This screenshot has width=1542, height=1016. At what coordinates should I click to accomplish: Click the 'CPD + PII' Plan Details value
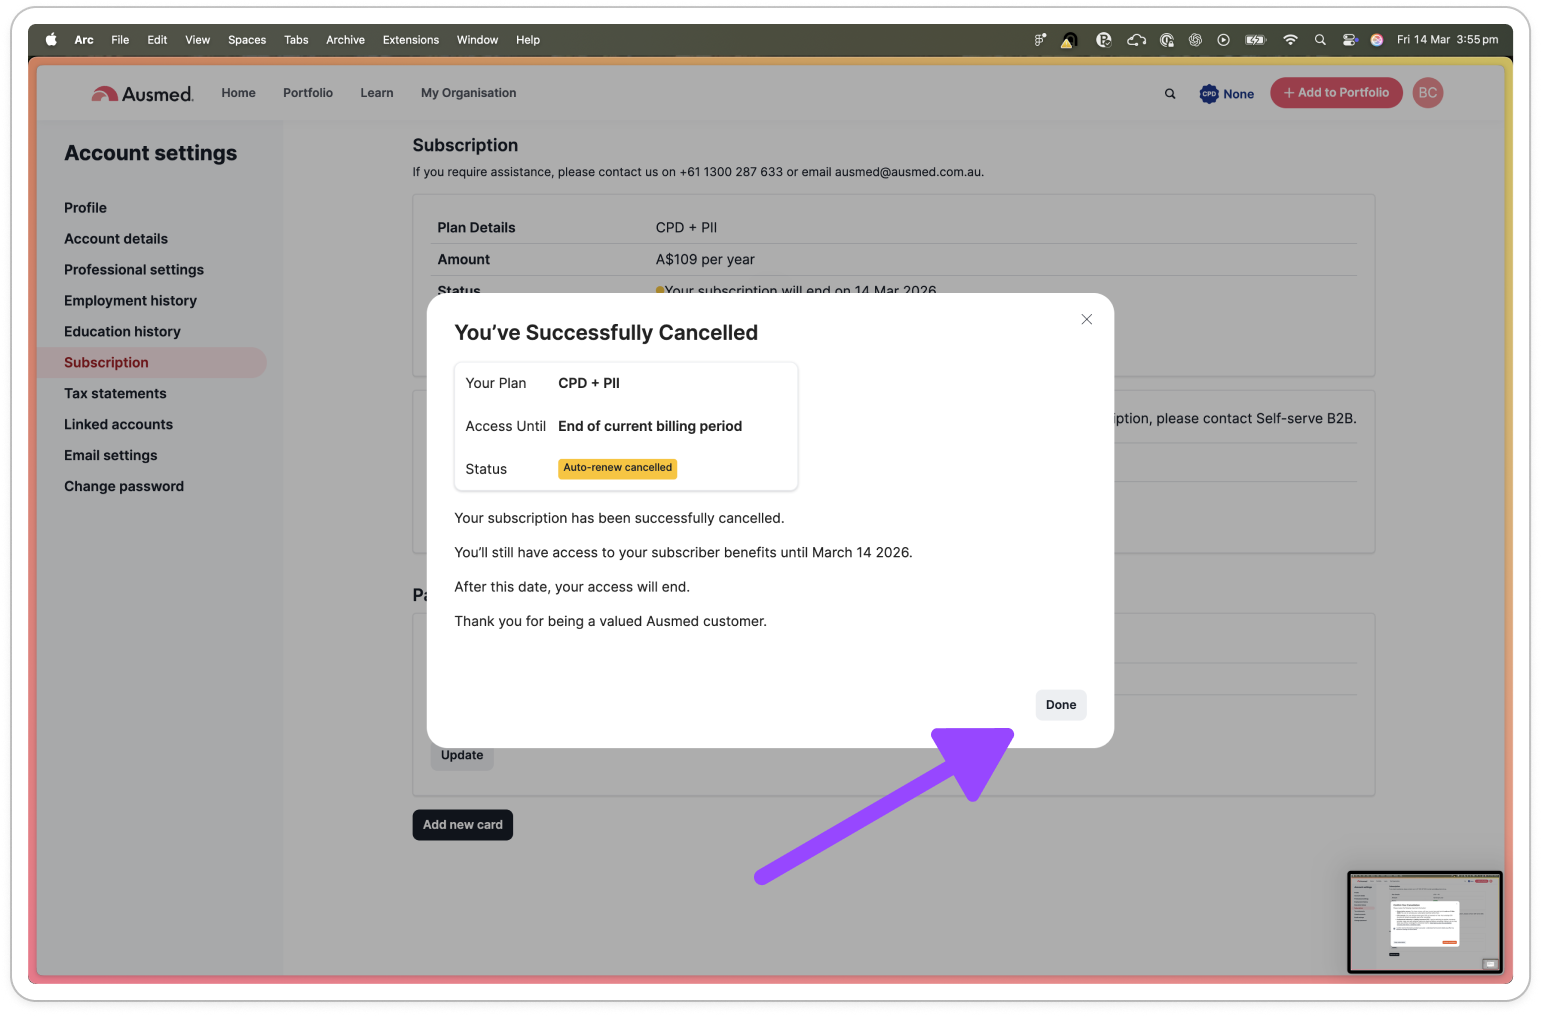click(686, 228)
